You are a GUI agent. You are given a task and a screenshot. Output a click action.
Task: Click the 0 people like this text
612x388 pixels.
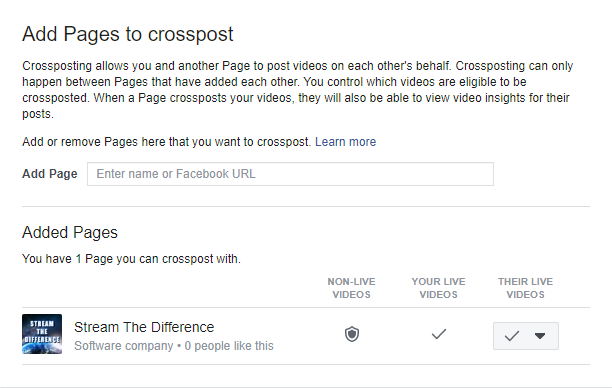pos(229,346)
